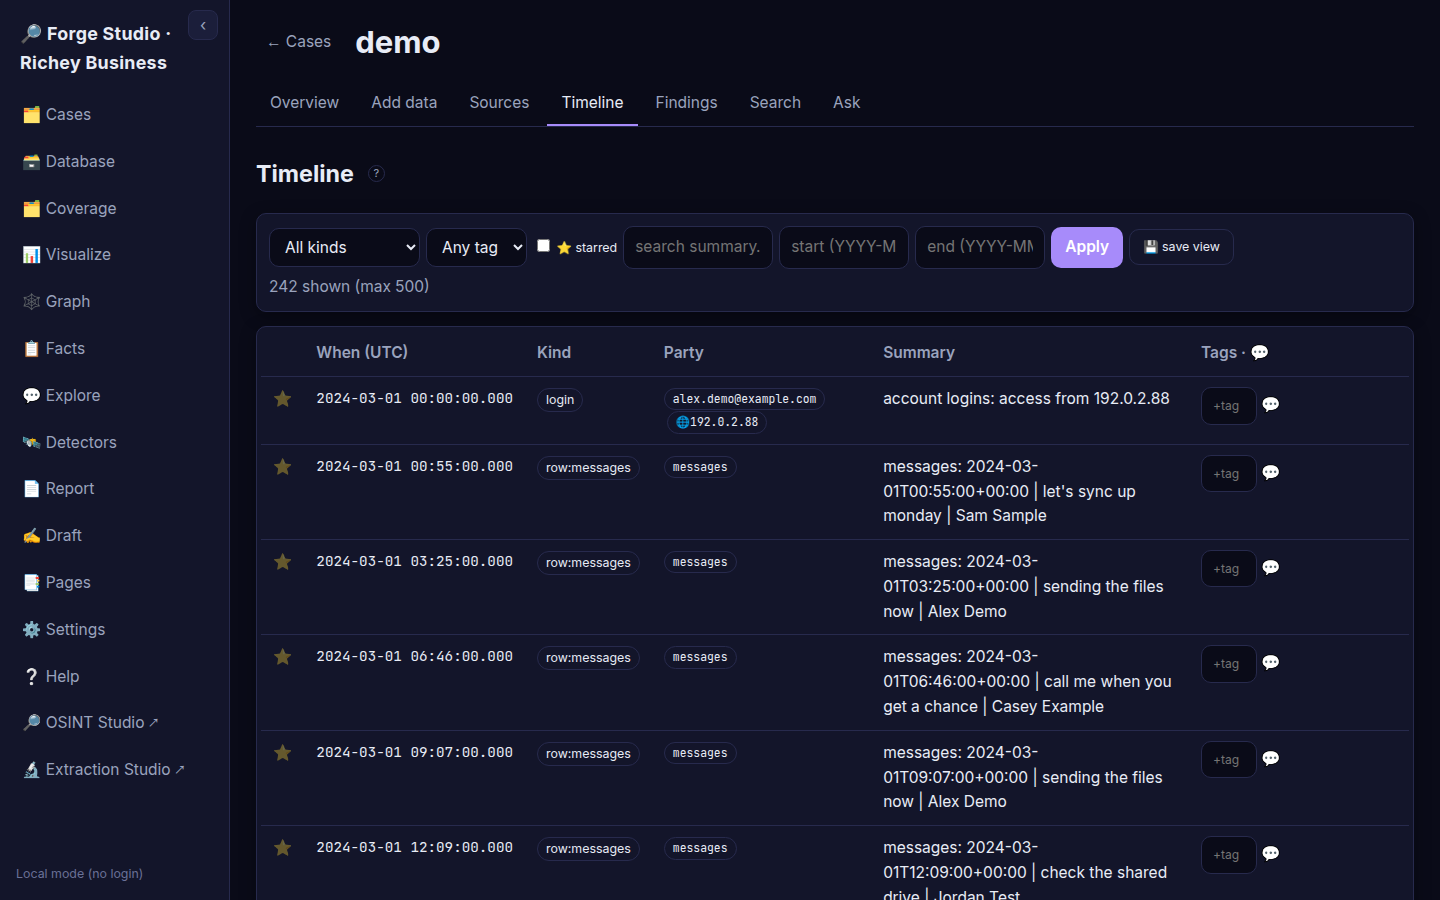Click the comment icon in Tags column header
This screenshot has height=900, width=1440.
[1260, 352]
